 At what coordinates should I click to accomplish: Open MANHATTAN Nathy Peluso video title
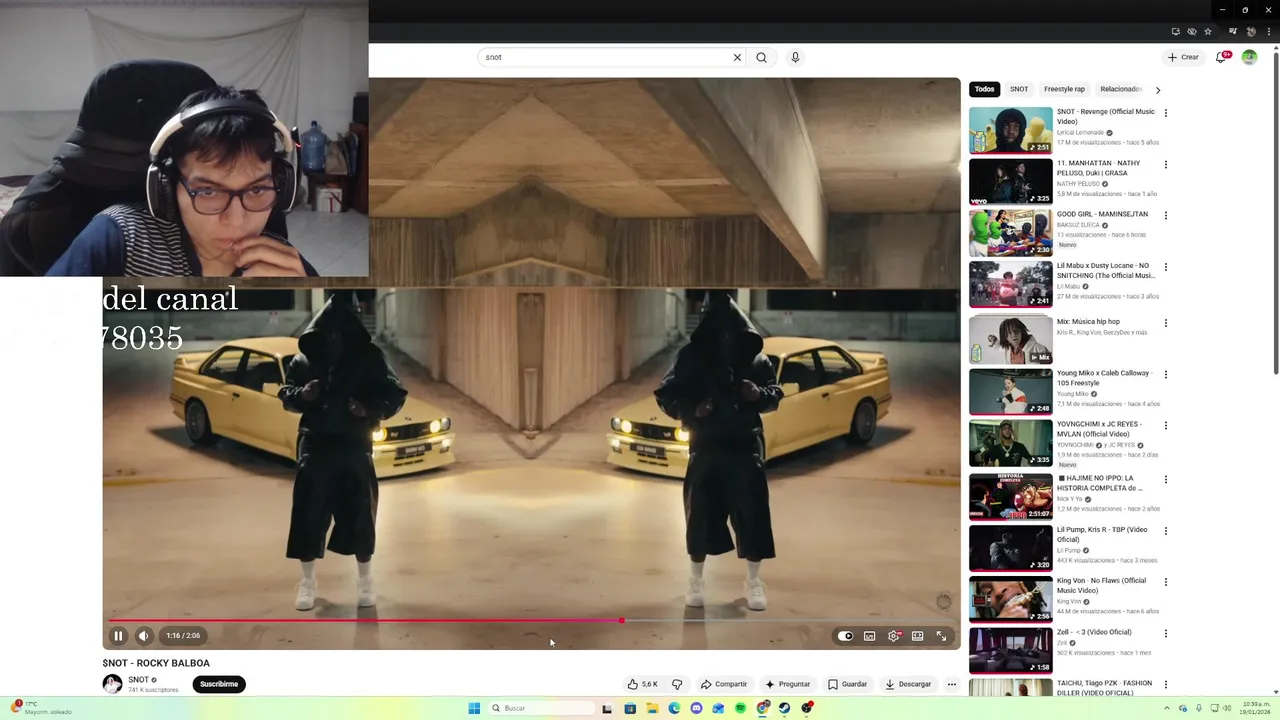click(1099, 168)
